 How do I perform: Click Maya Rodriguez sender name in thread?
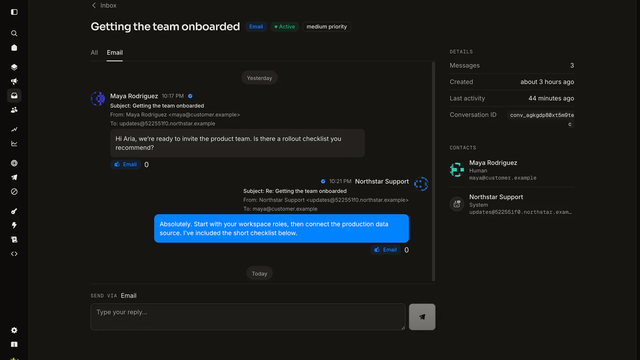point(134,96)
